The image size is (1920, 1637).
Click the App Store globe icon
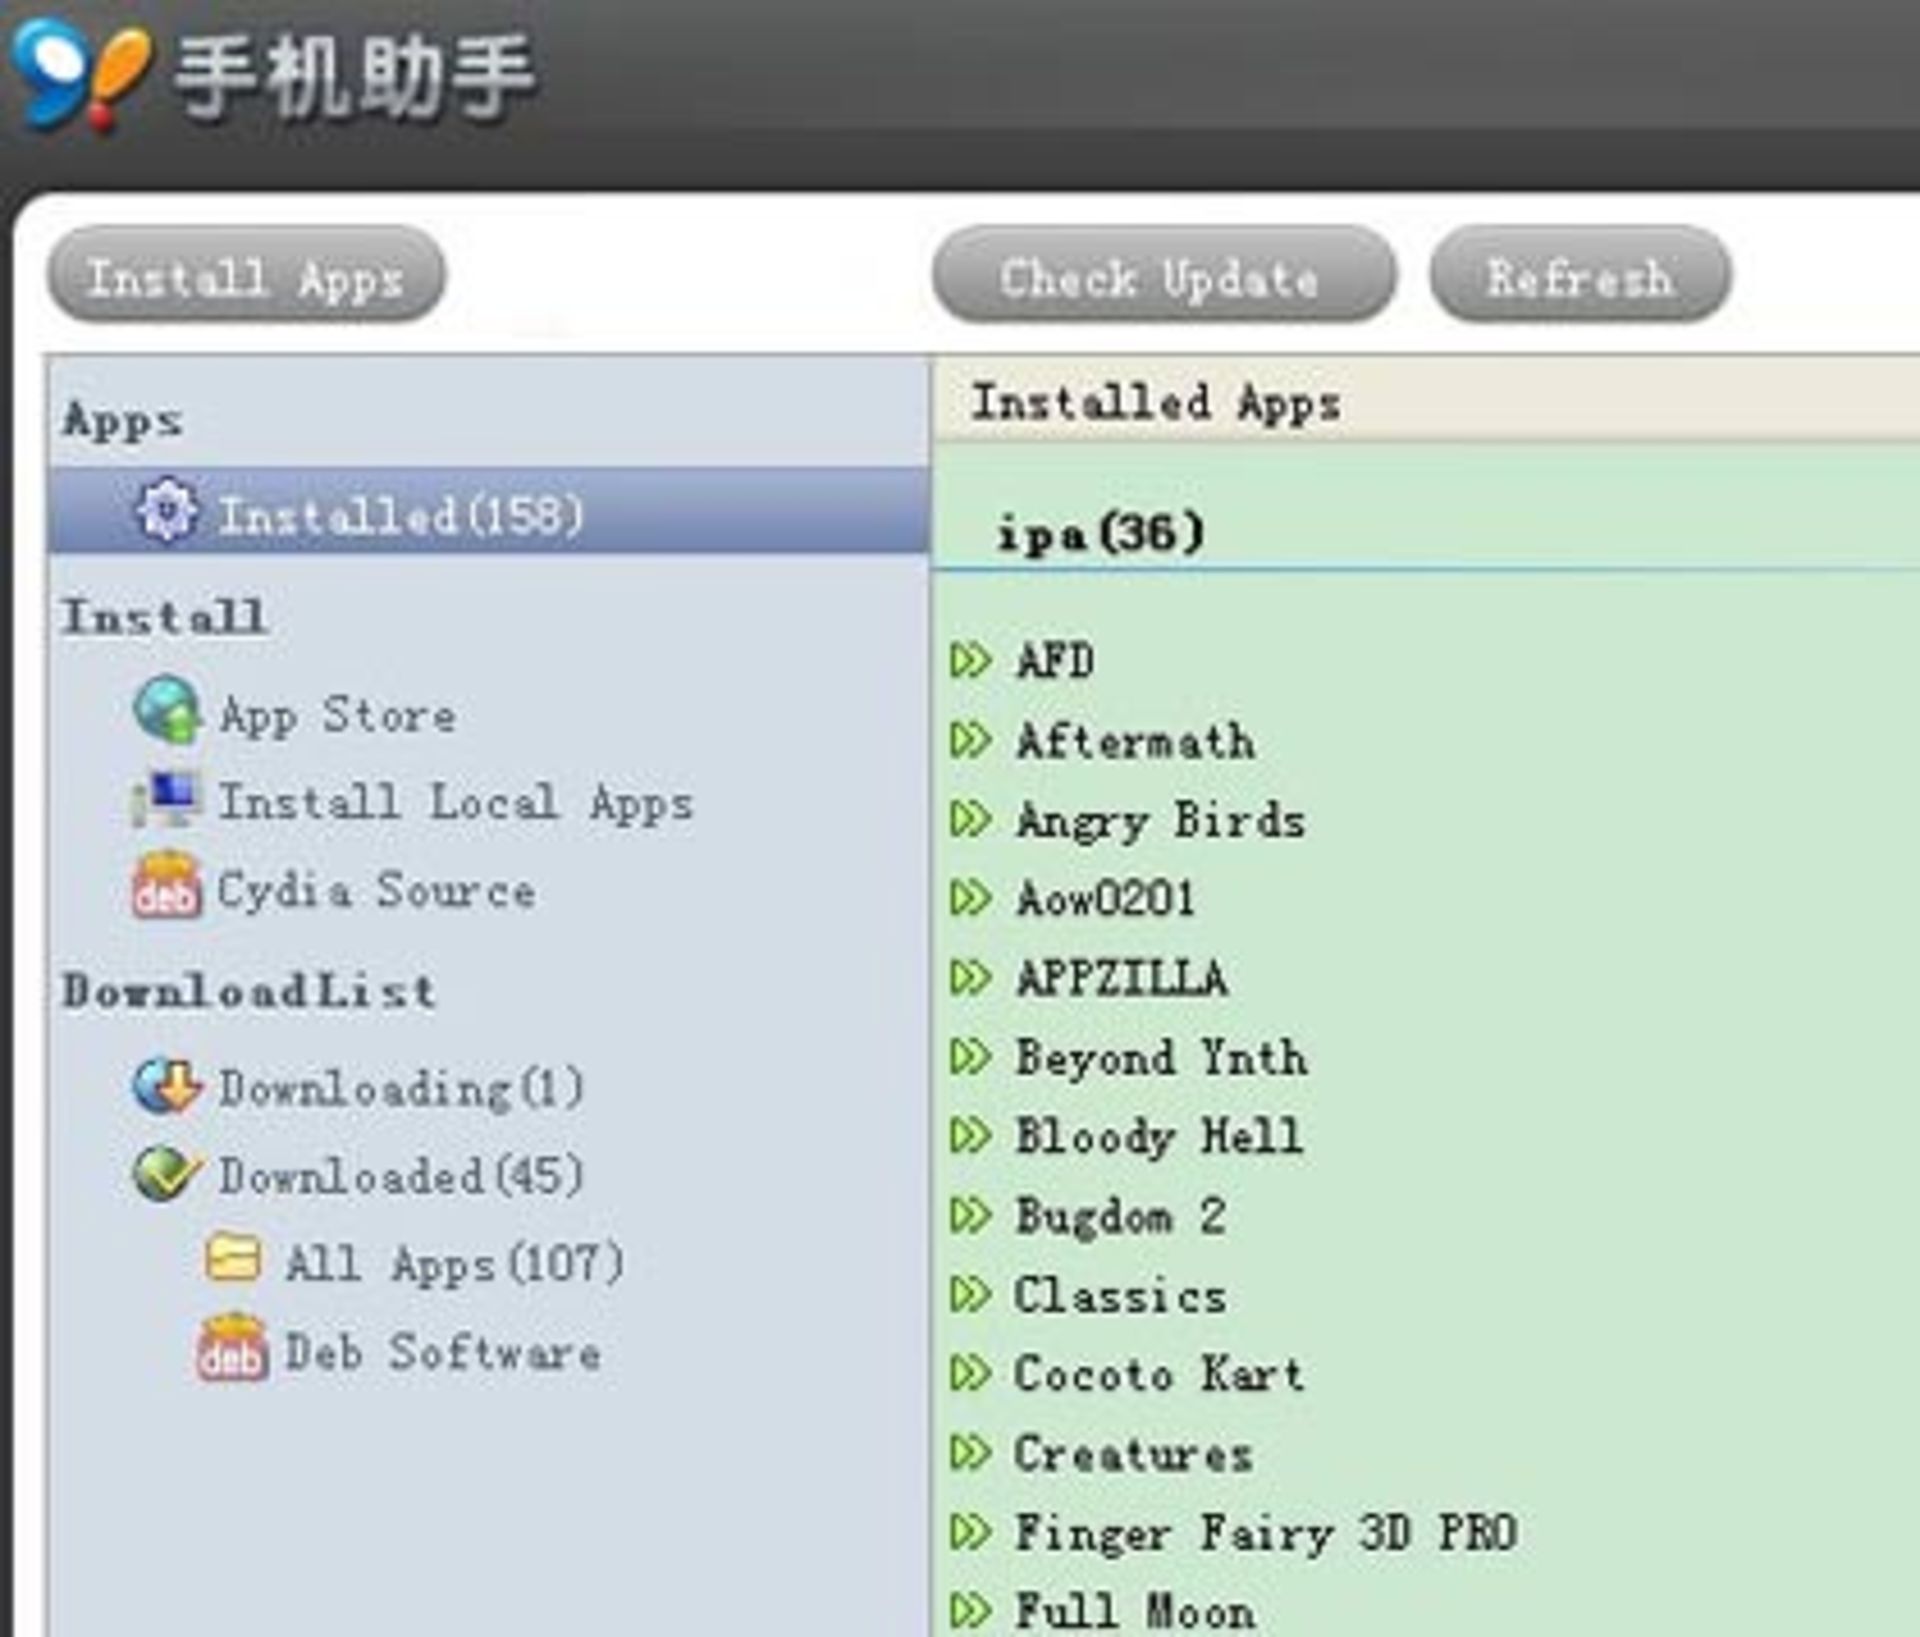tap(167, 711)
